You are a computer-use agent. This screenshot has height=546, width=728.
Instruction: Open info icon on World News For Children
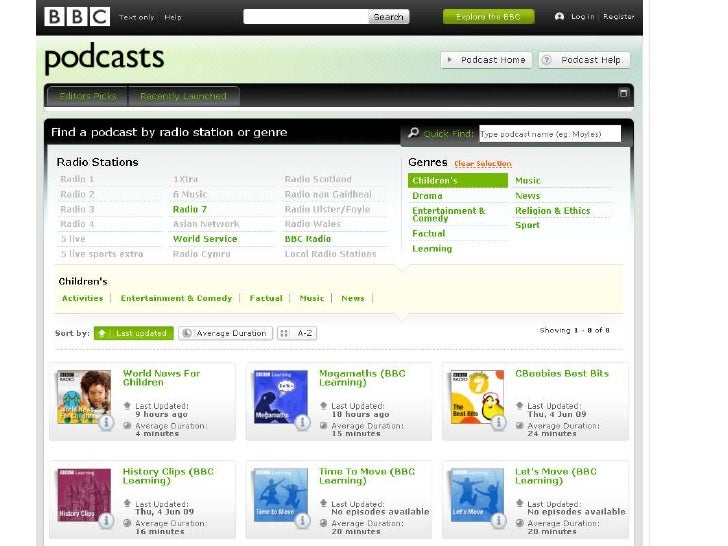click(106, 422)
